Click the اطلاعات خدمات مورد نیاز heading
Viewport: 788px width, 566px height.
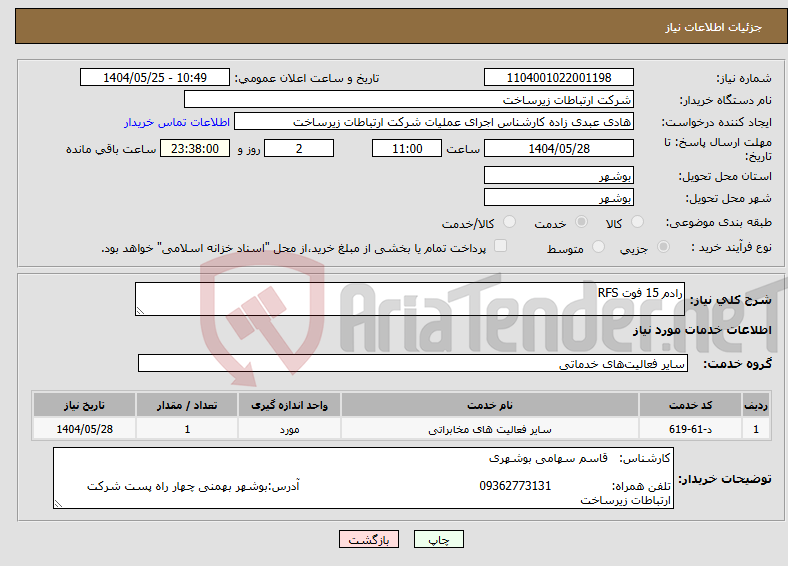click(x=702, y=330)
